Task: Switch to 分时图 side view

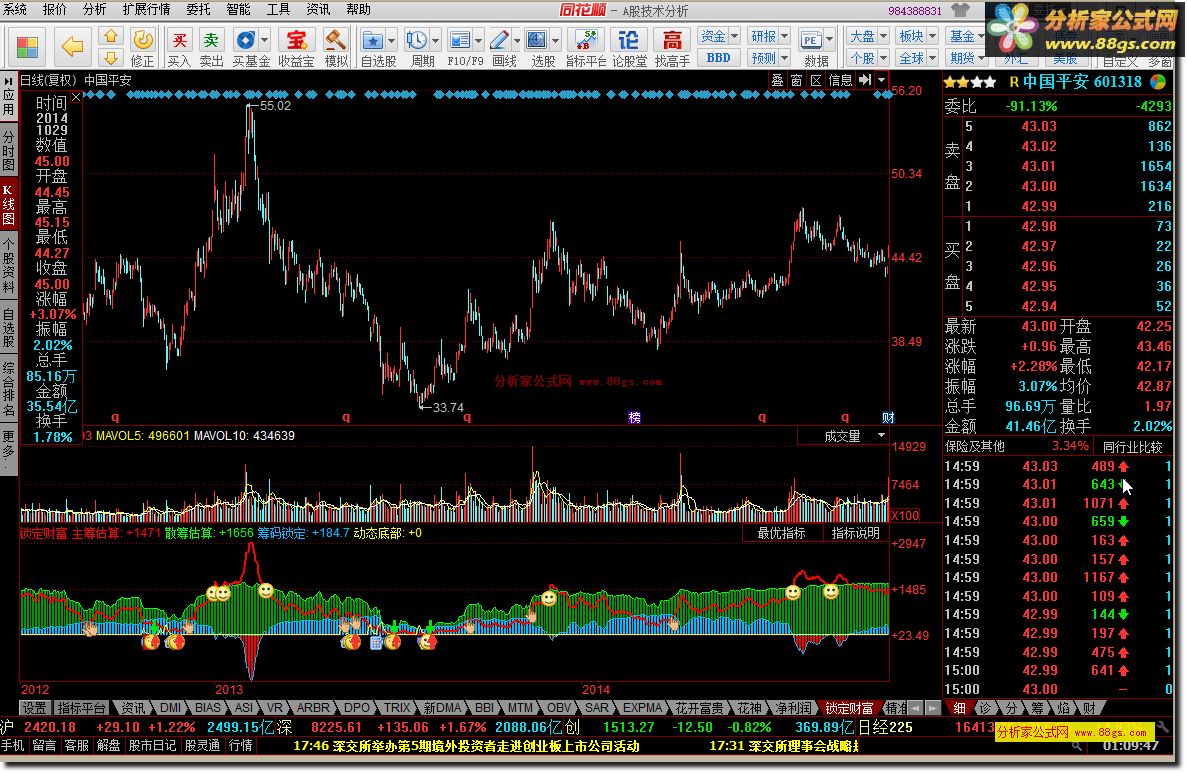Action: pos(8,150)
